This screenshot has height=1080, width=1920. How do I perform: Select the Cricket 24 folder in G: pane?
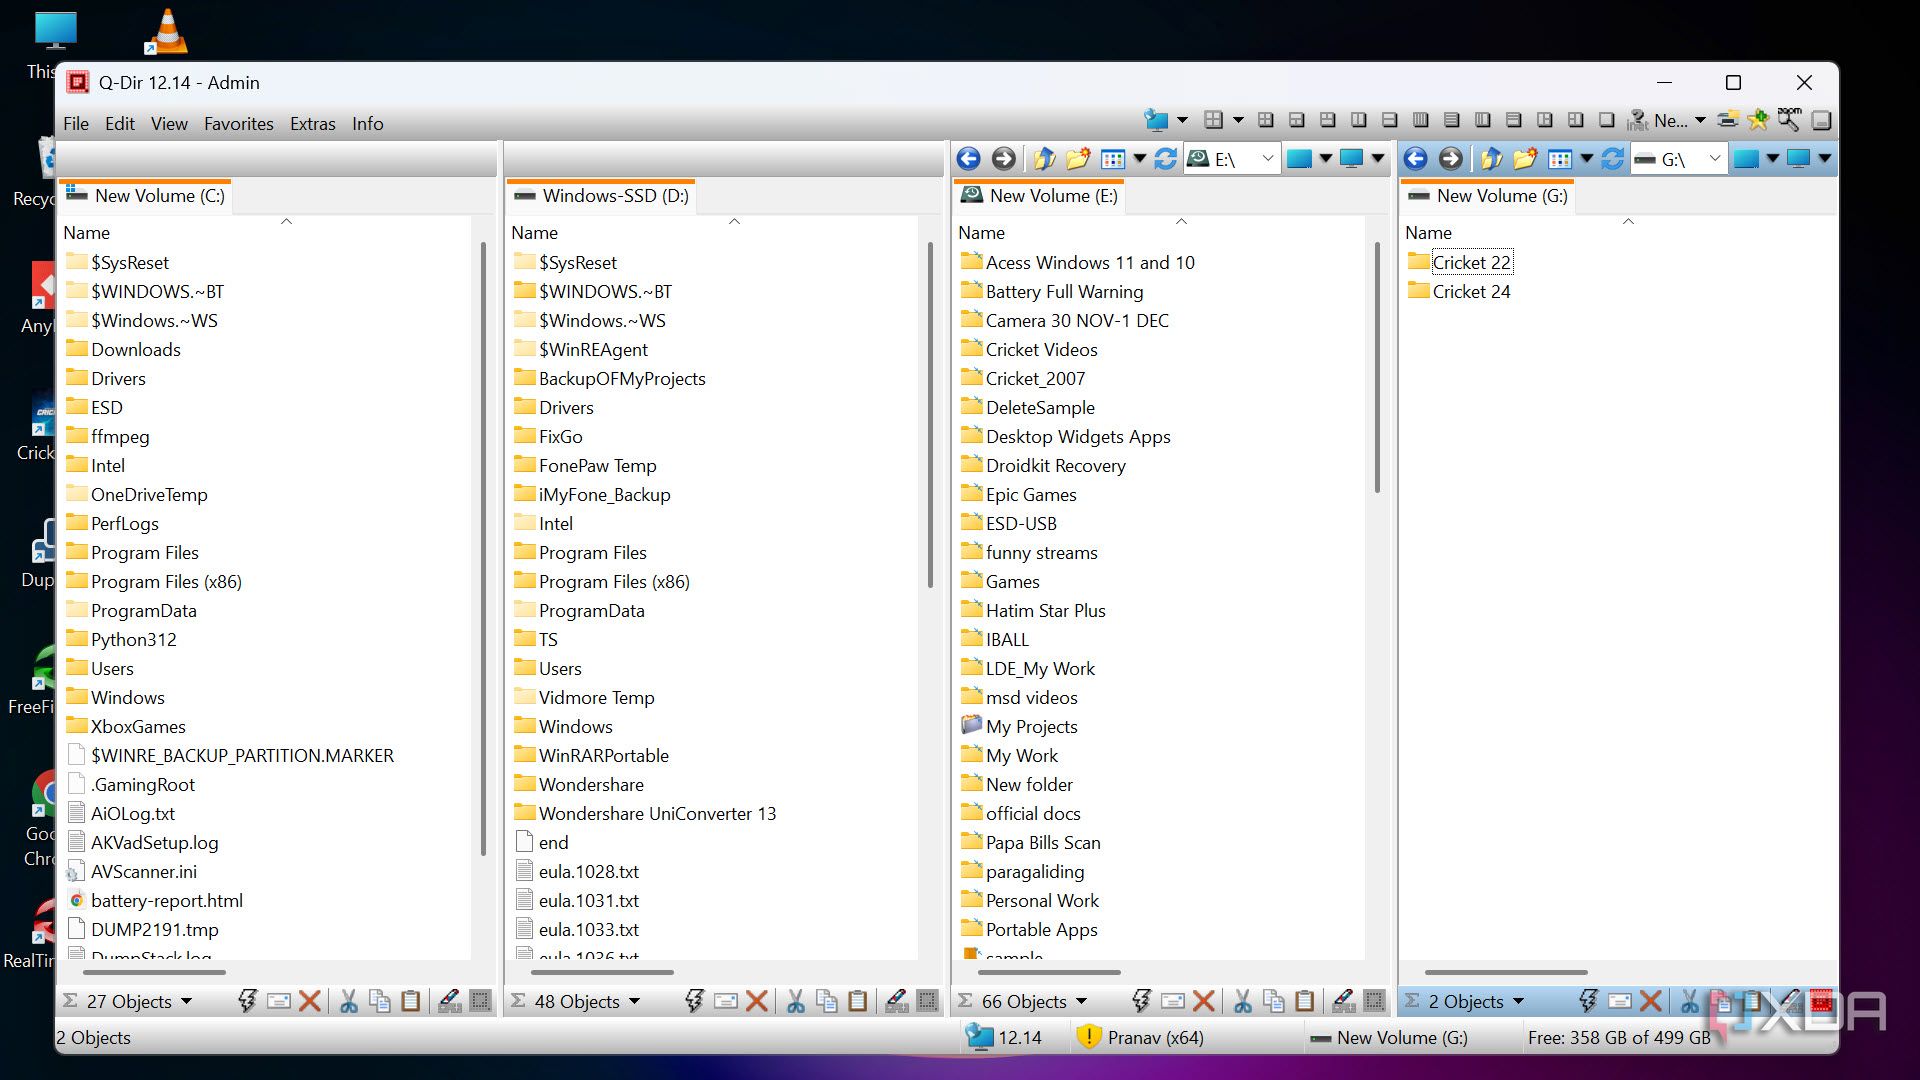pyautogui.click(x=1459, y=291)
